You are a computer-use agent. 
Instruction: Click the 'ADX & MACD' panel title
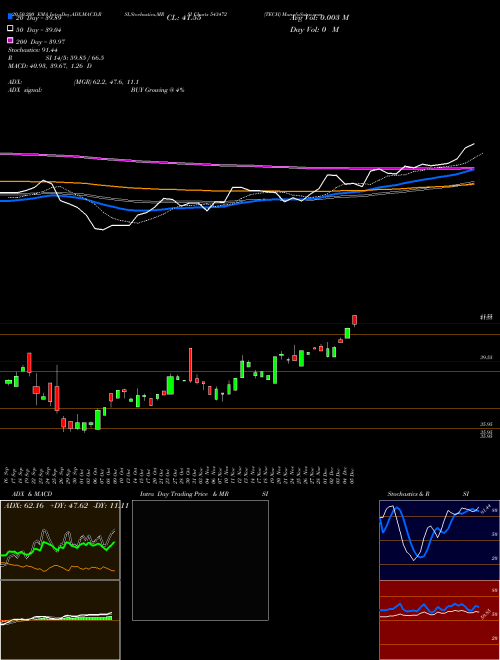32,494
